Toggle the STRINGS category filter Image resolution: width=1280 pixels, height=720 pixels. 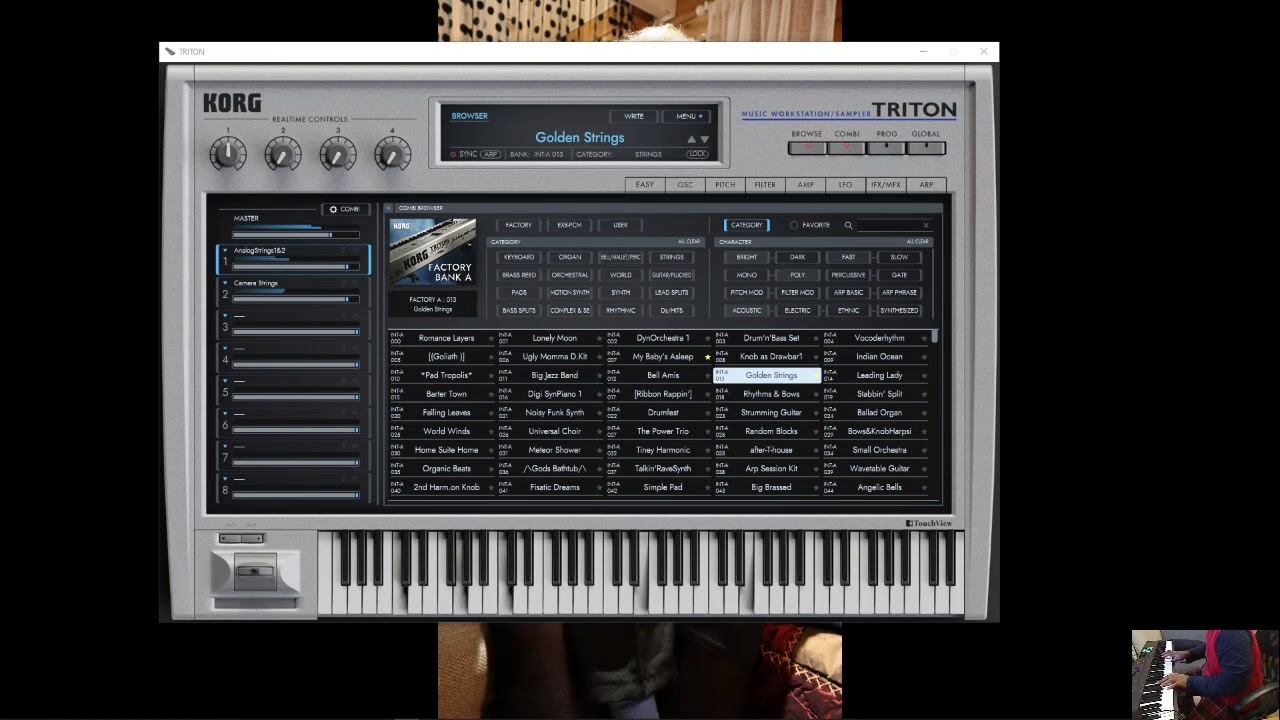pyautogui.click(x=672, y=257)
